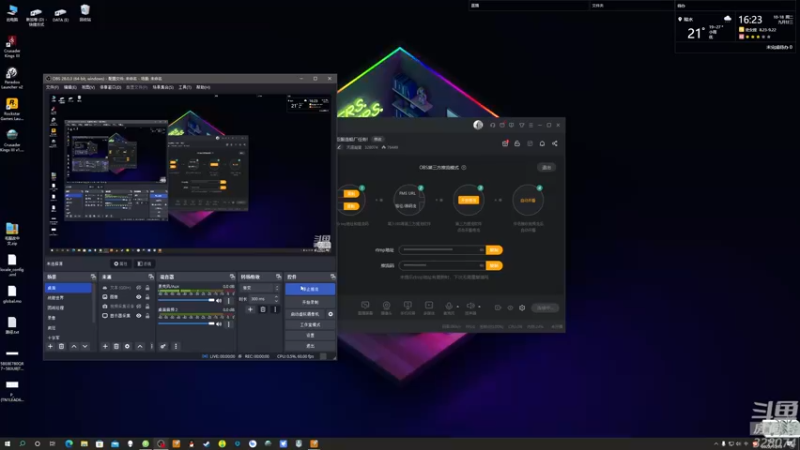Open Recycle Bin desktop icon
The width and height of the screenshot is (800, 450).
click(x=85, y=13)
